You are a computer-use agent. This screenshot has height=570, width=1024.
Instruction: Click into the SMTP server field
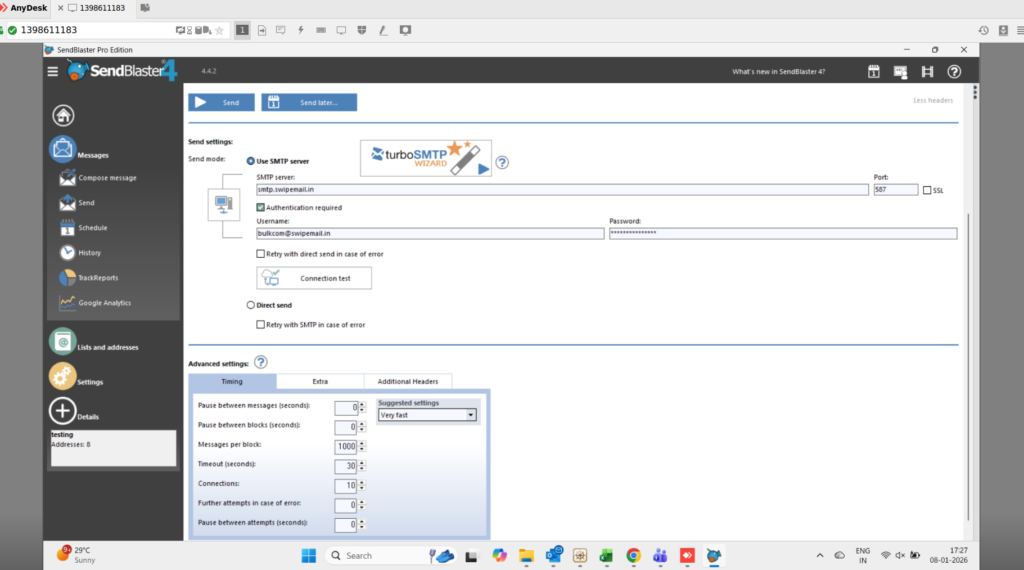pyautogui.click(x=560, y=190)
